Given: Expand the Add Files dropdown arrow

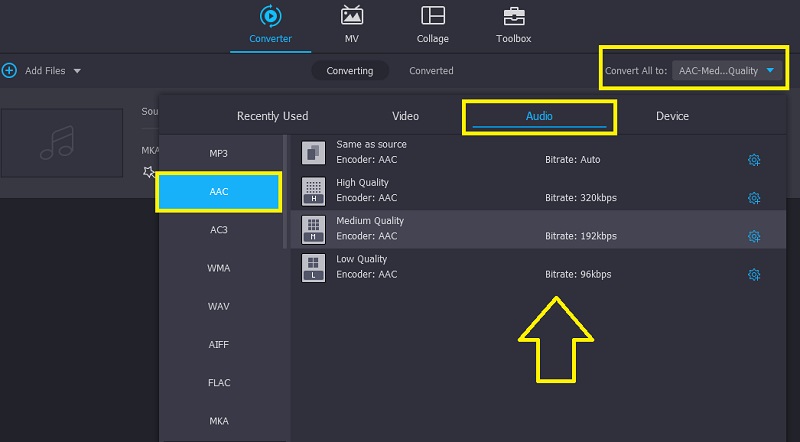Looking at the screenshot, I should (77, 71).
